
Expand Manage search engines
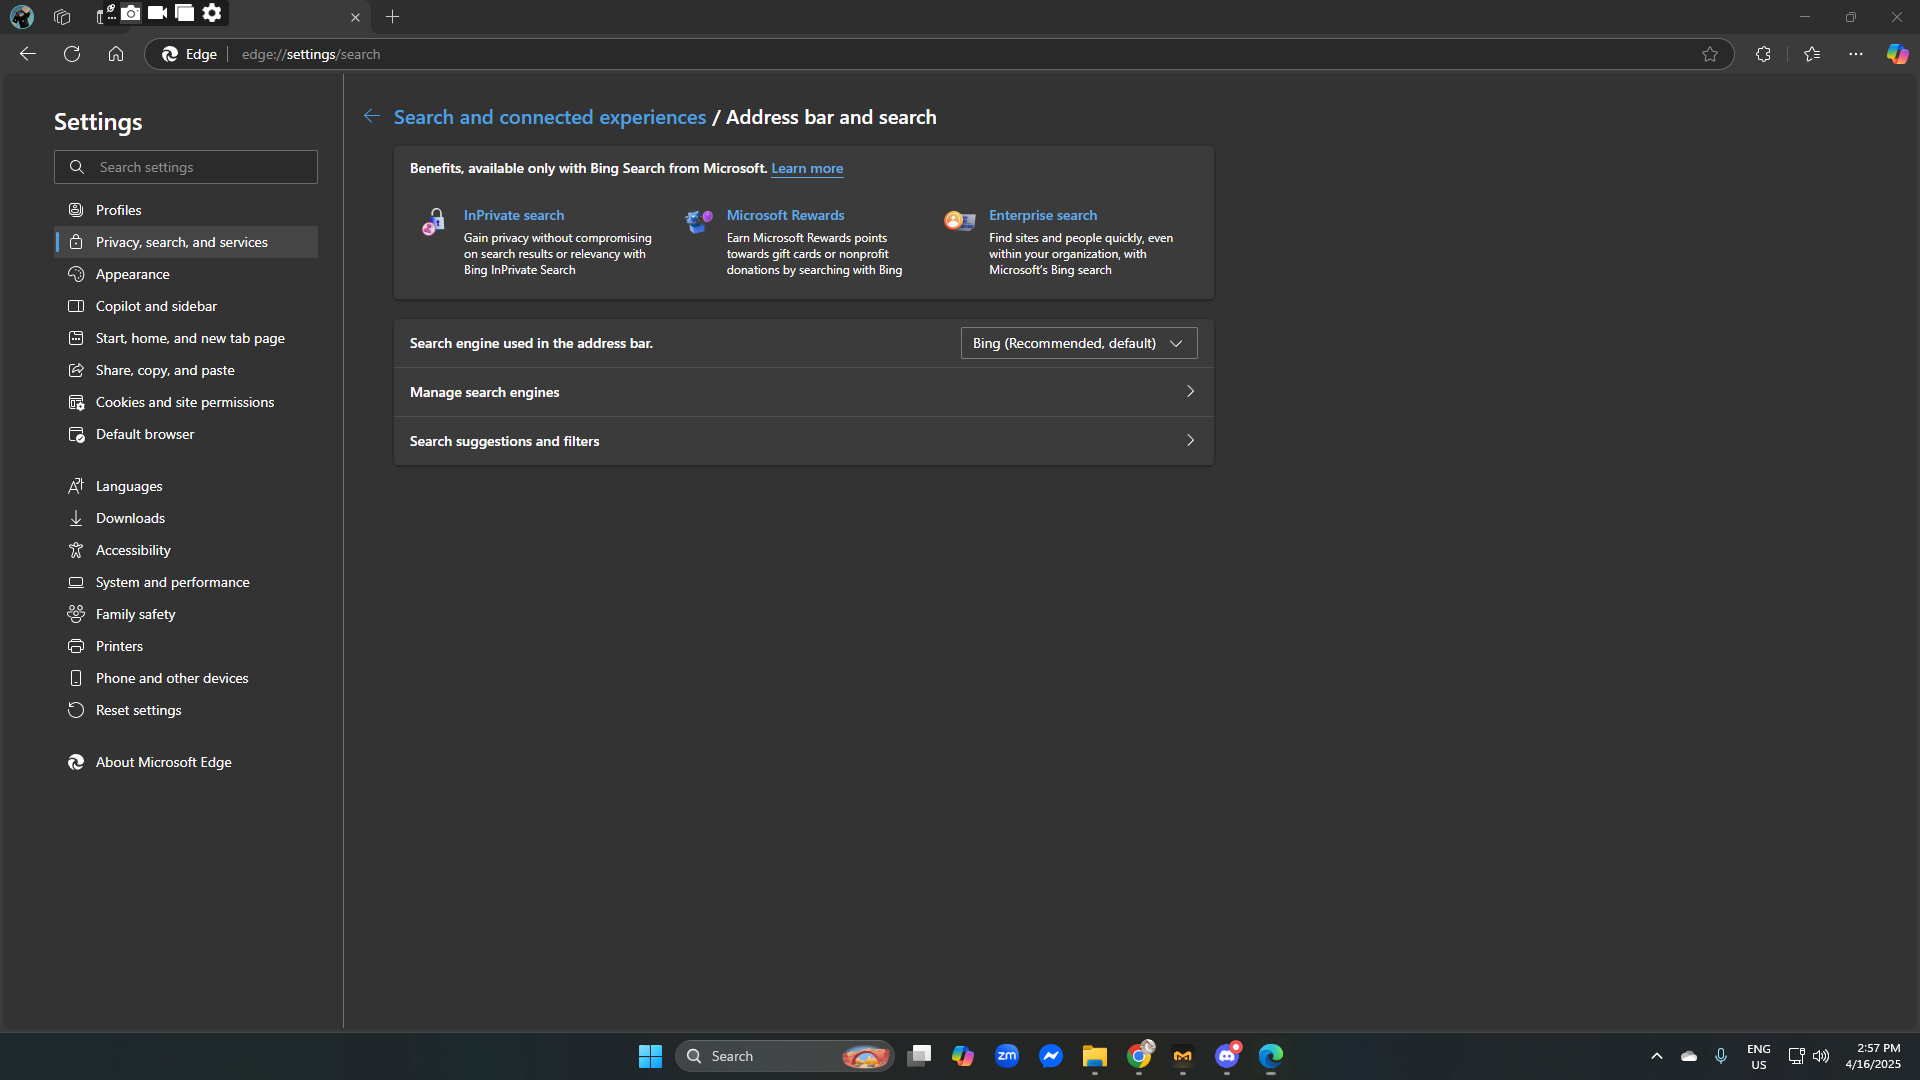click(x=803, y=392)
